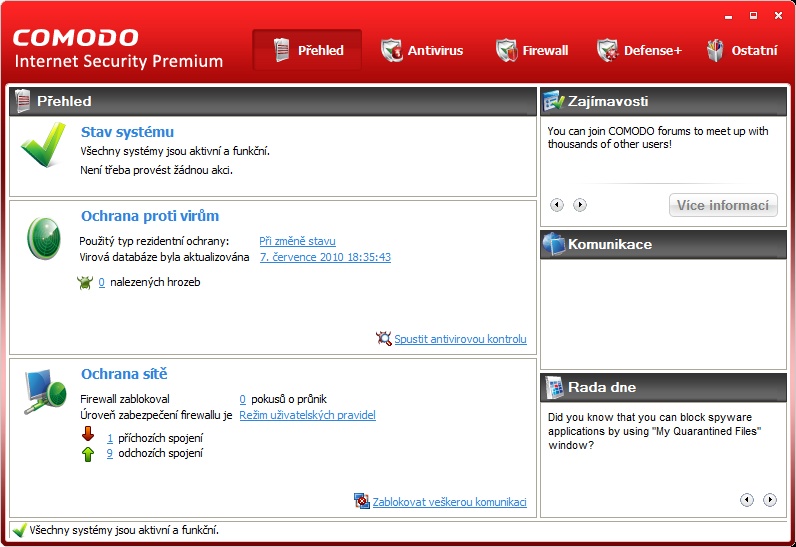Viewport: 796px width, 547px height.
Task: Switch to the Antivirus tab
Action: pos(422,50)
